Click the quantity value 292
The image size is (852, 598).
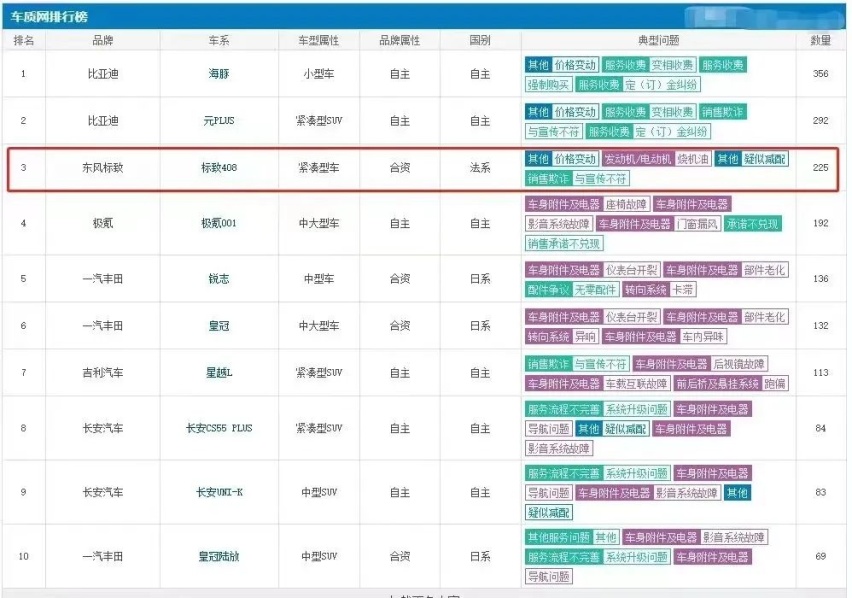820,120
